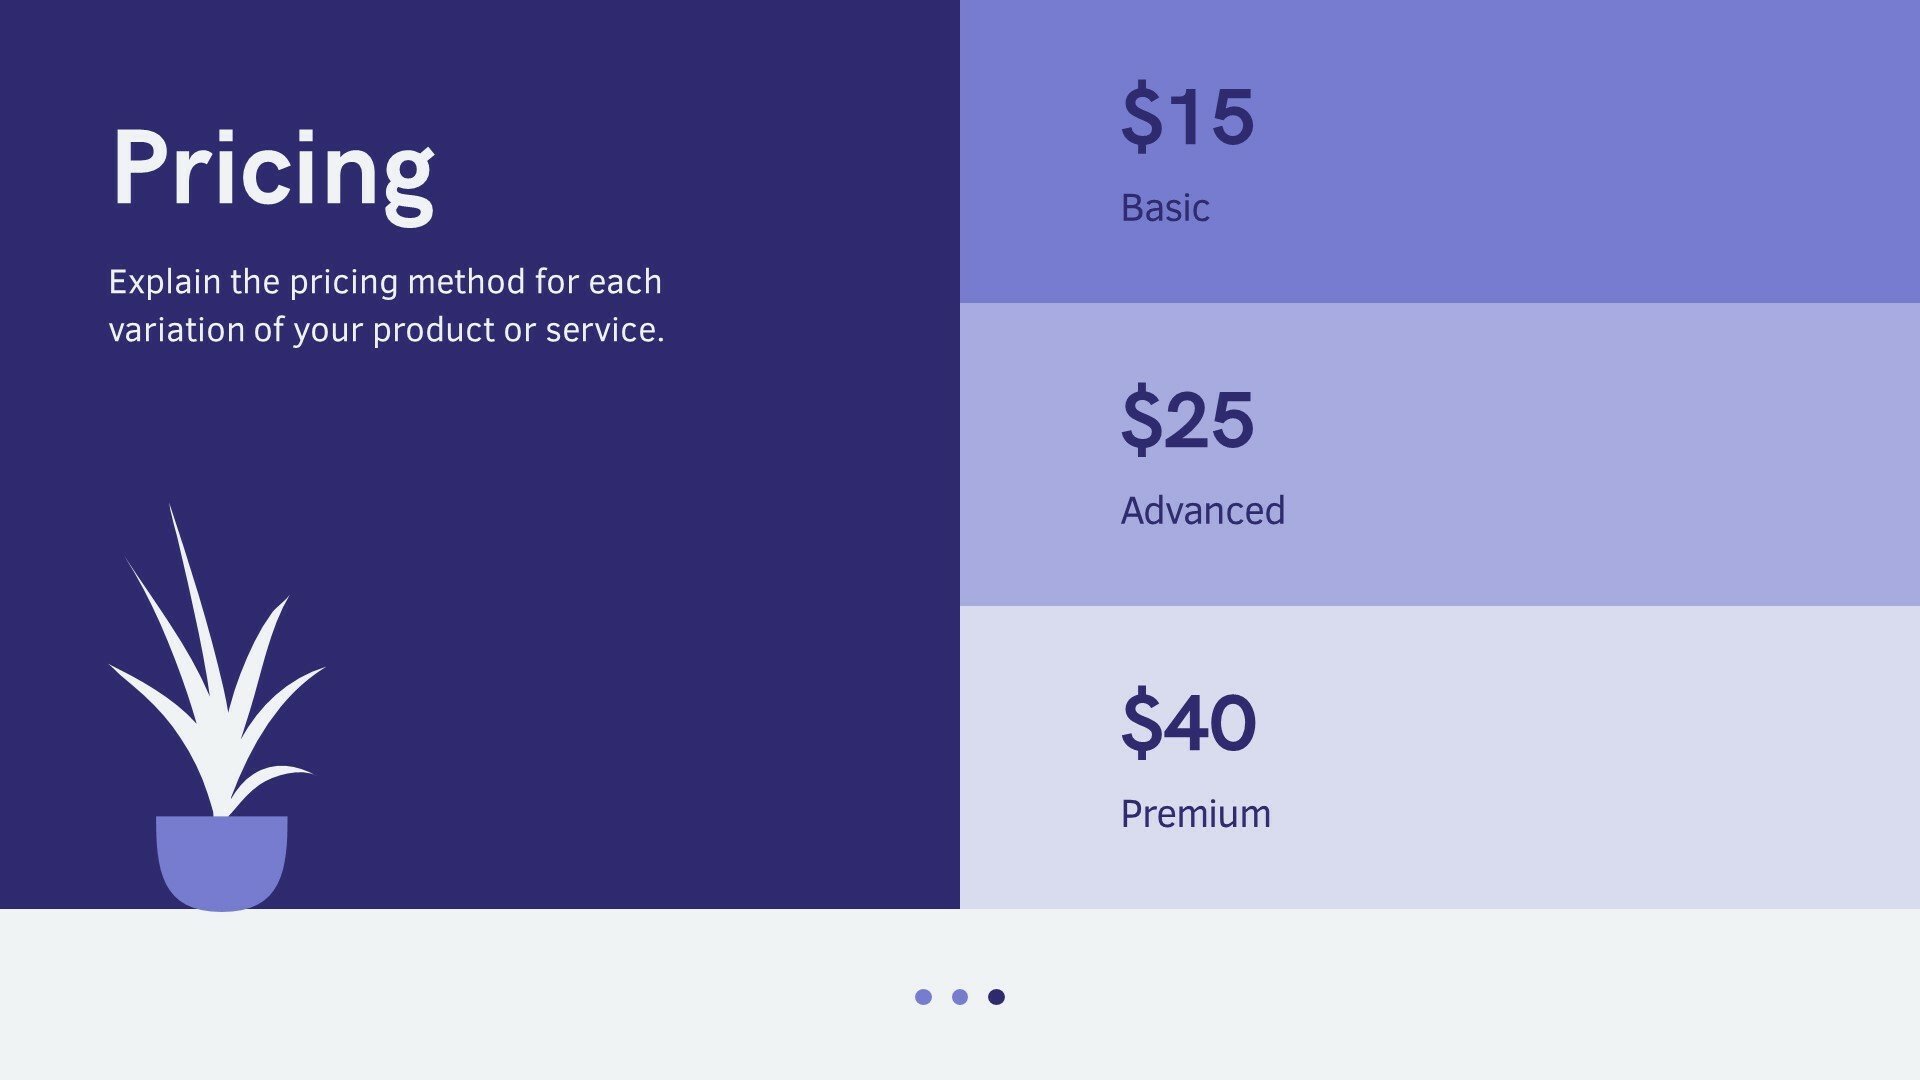Click the pricing method description text
The height and width of the screenshot is (1080, 1920).
tap(386, 306)
